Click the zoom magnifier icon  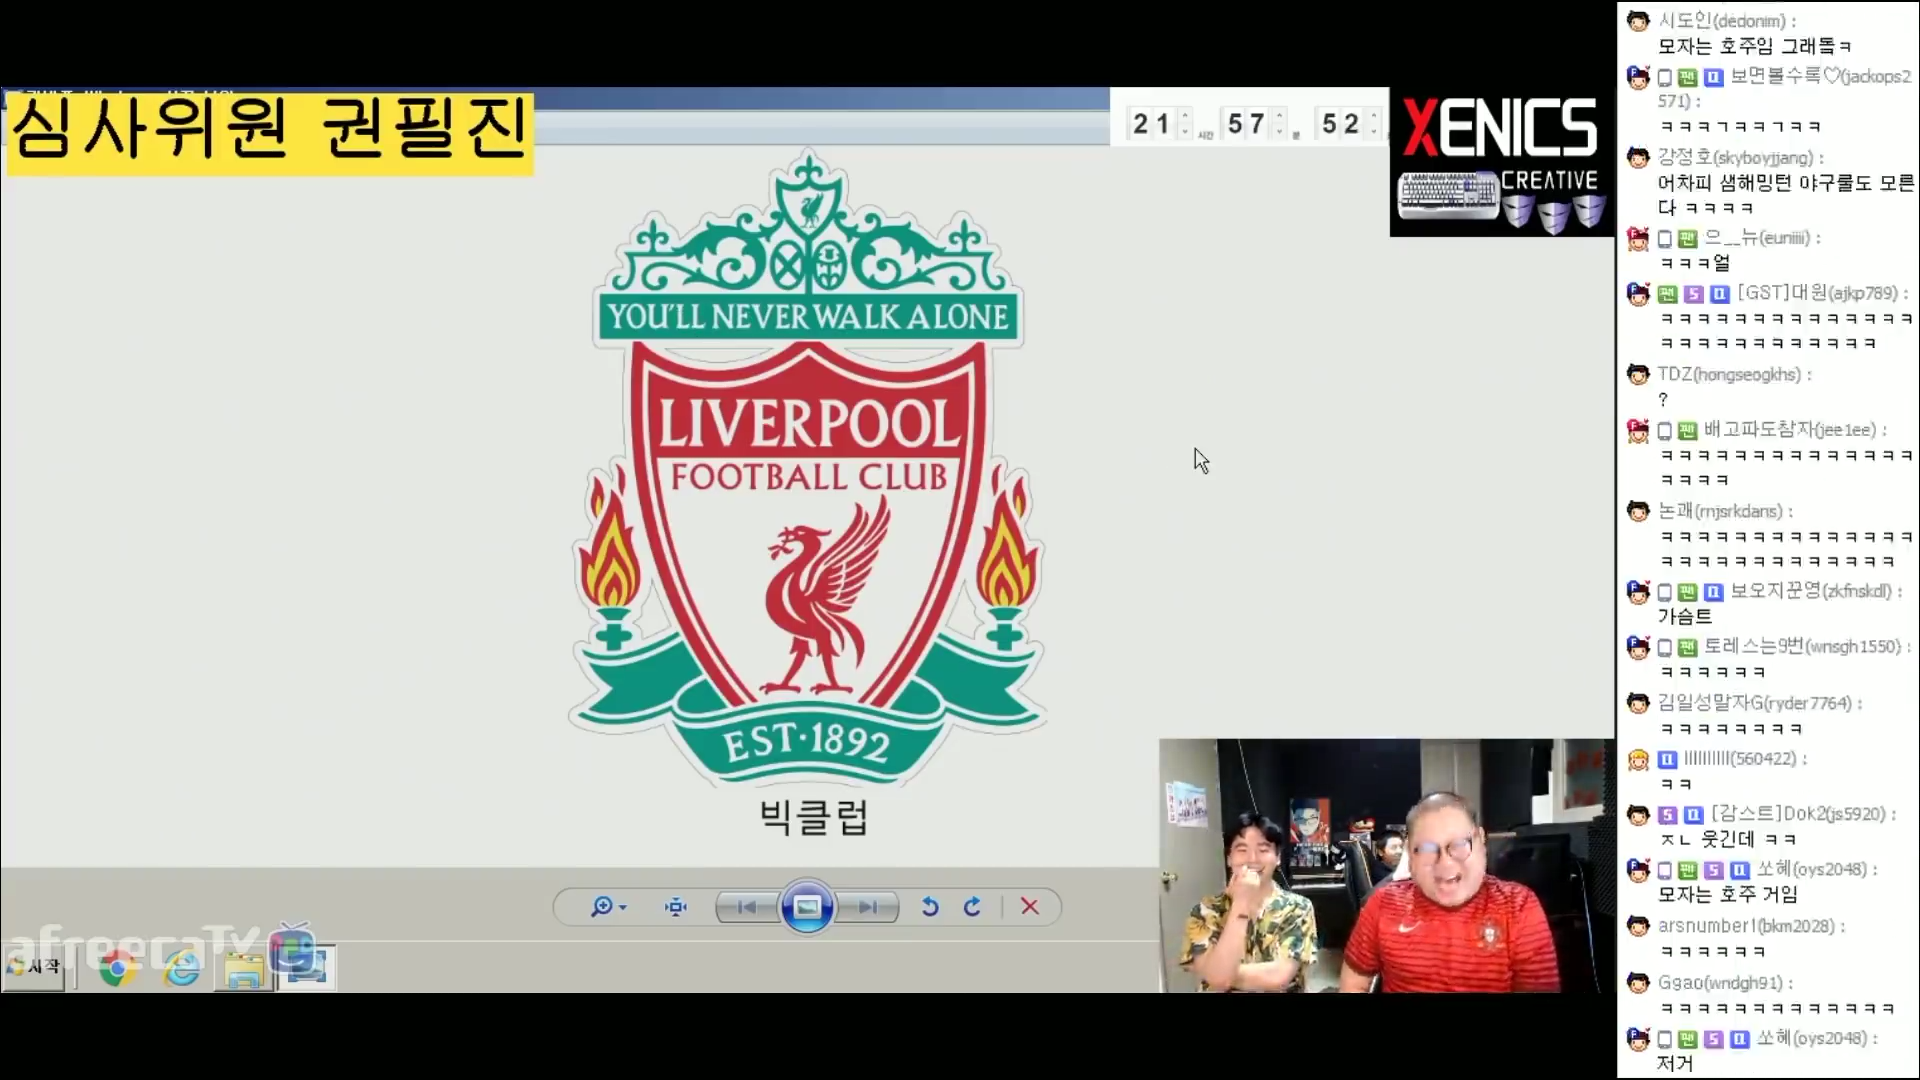point(601,907)
